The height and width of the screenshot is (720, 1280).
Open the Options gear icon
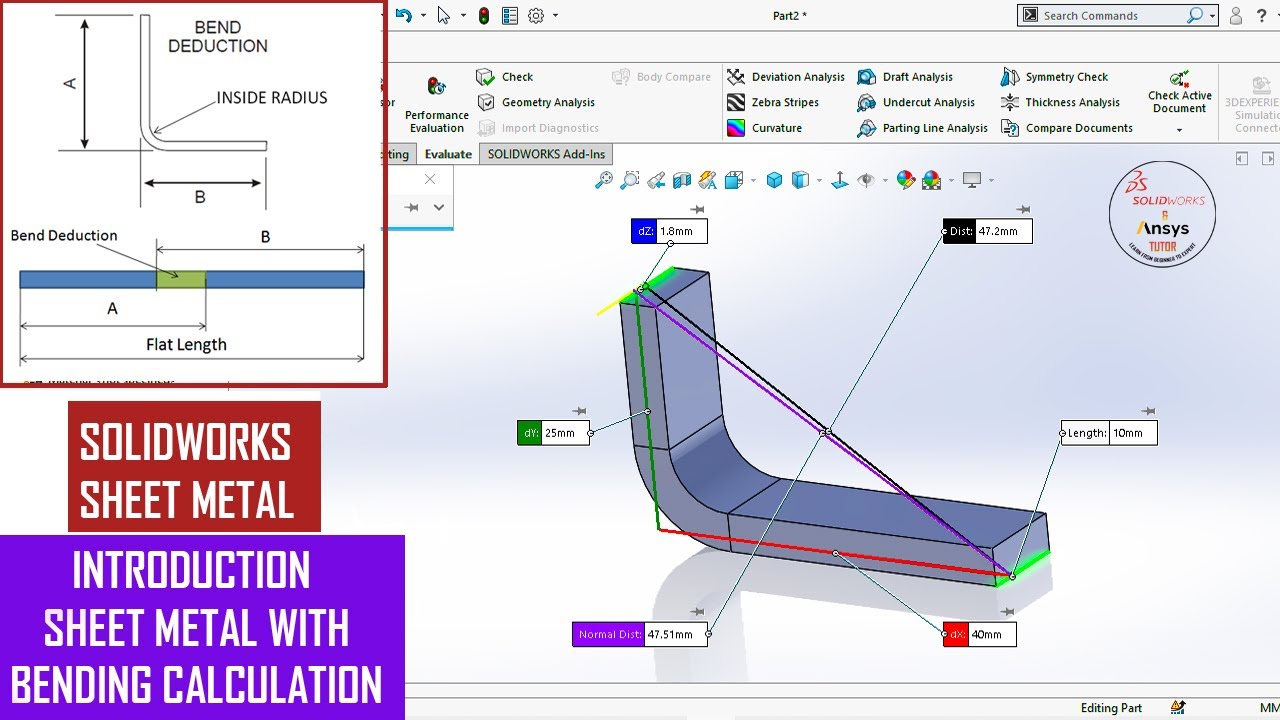536,15
